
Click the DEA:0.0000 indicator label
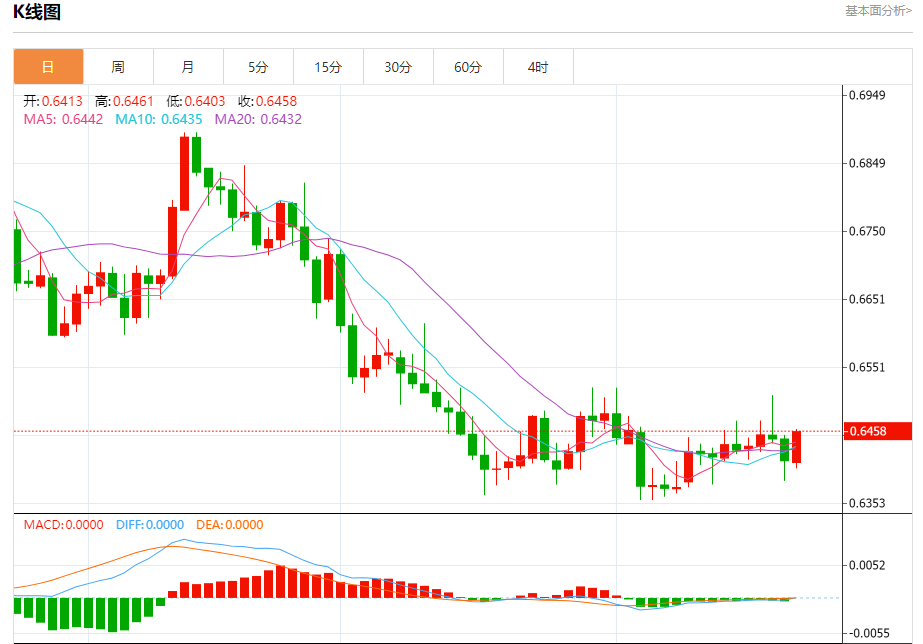230,525
